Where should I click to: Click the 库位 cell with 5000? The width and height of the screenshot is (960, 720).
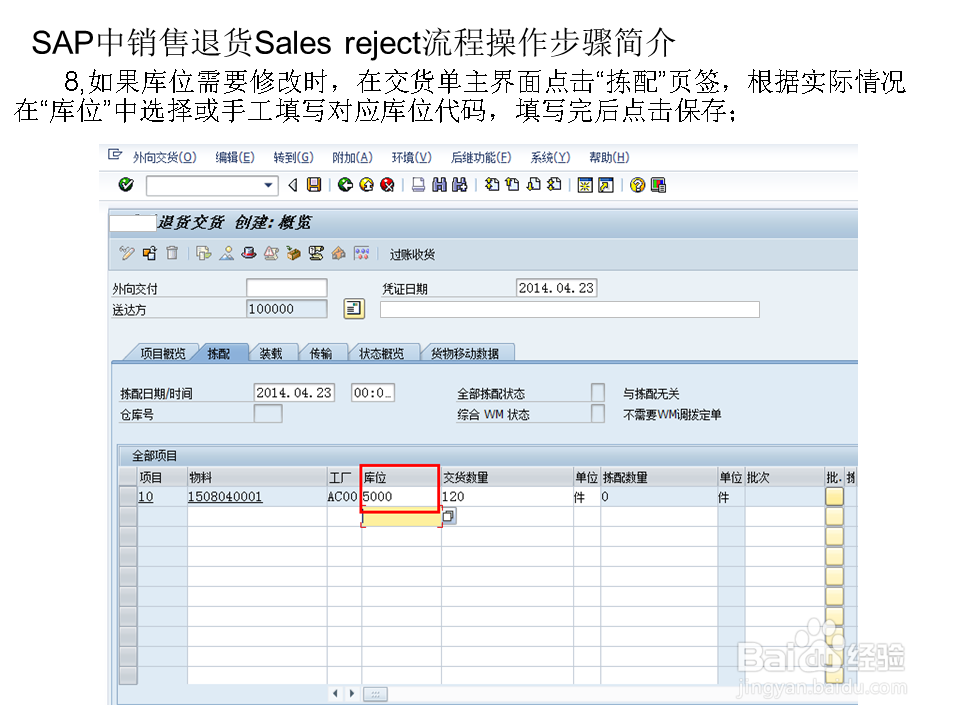point(400,497)
